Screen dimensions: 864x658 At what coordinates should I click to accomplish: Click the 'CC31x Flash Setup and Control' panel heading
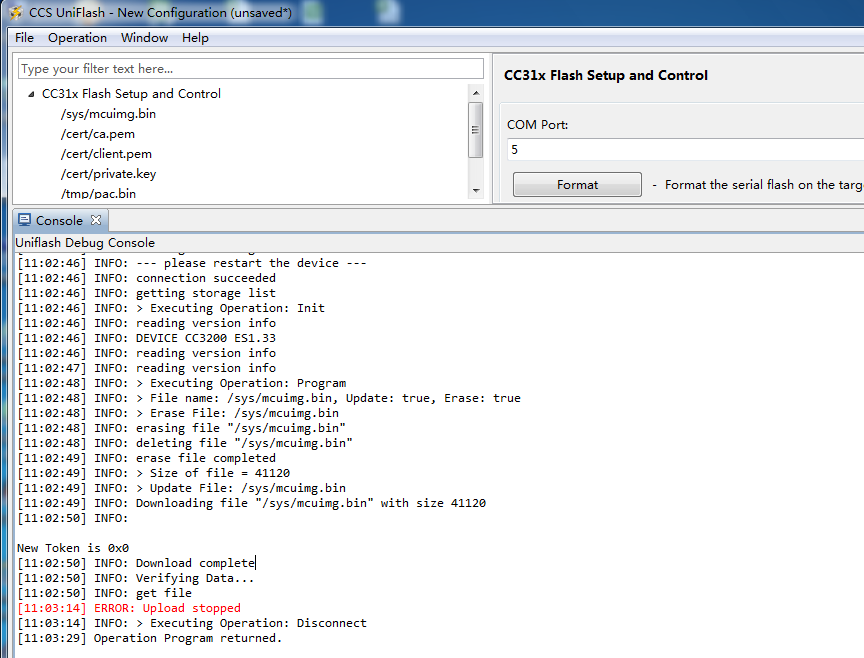(606, 75)
